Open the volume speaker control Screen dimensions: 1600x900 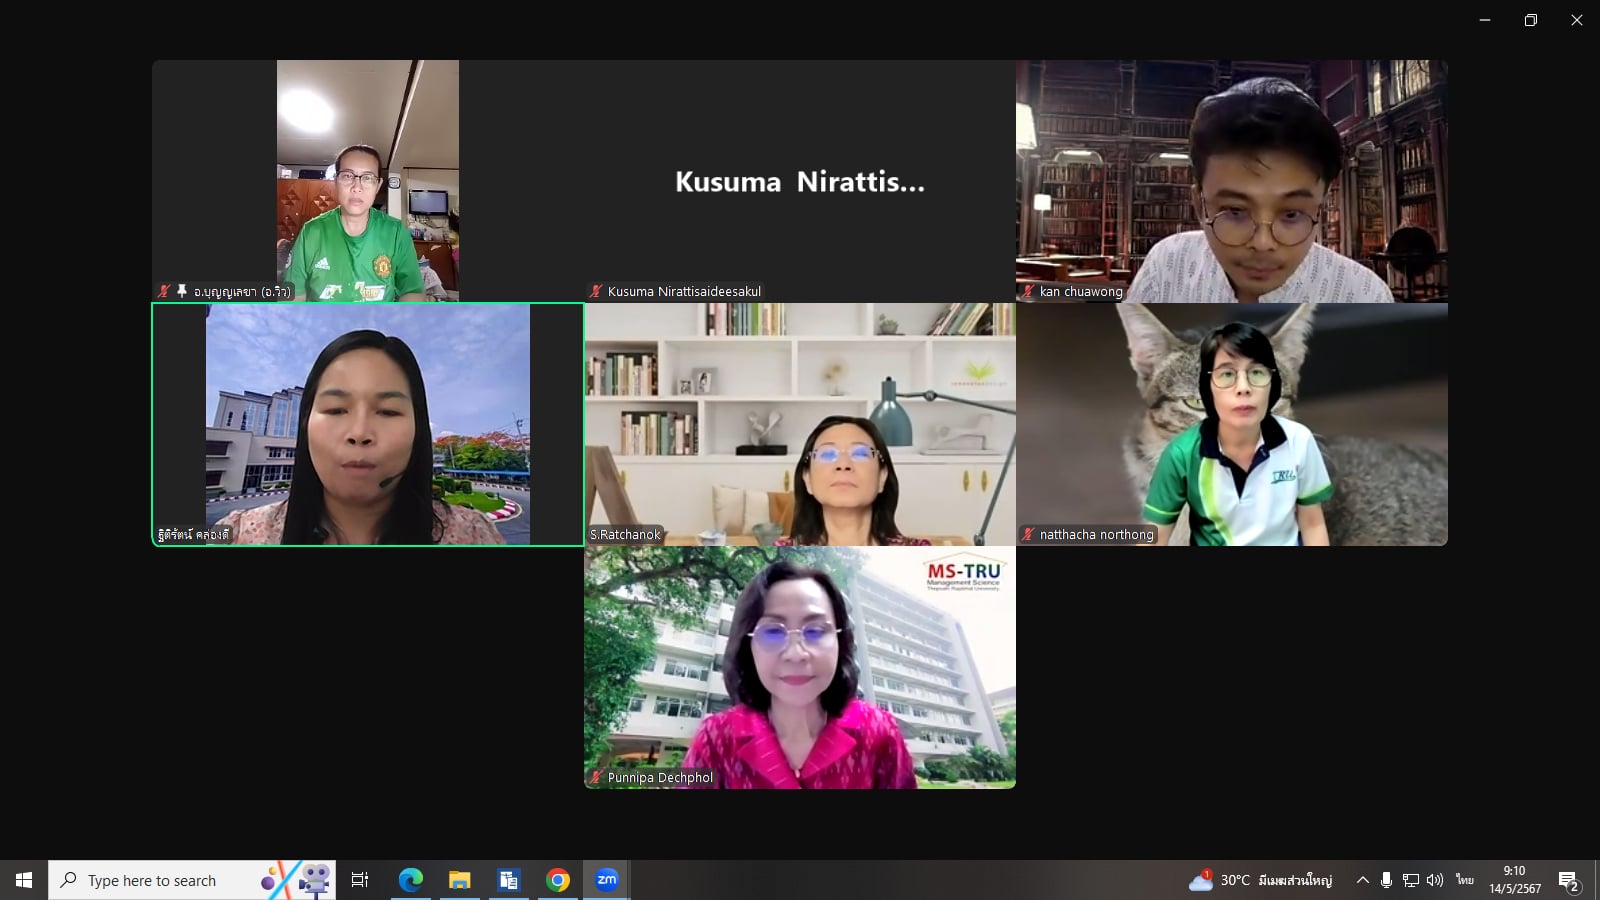pos(1435,880)
